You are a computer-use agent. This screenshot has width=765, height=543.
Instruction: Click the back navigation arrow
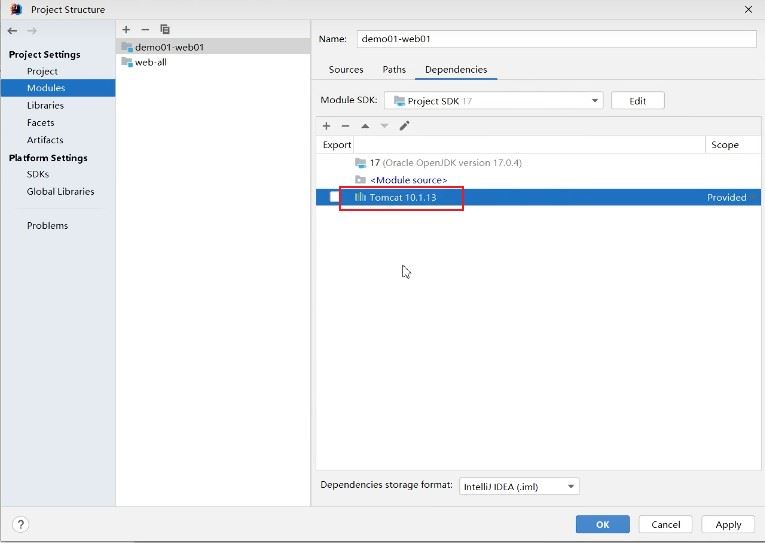click(13, 31)
